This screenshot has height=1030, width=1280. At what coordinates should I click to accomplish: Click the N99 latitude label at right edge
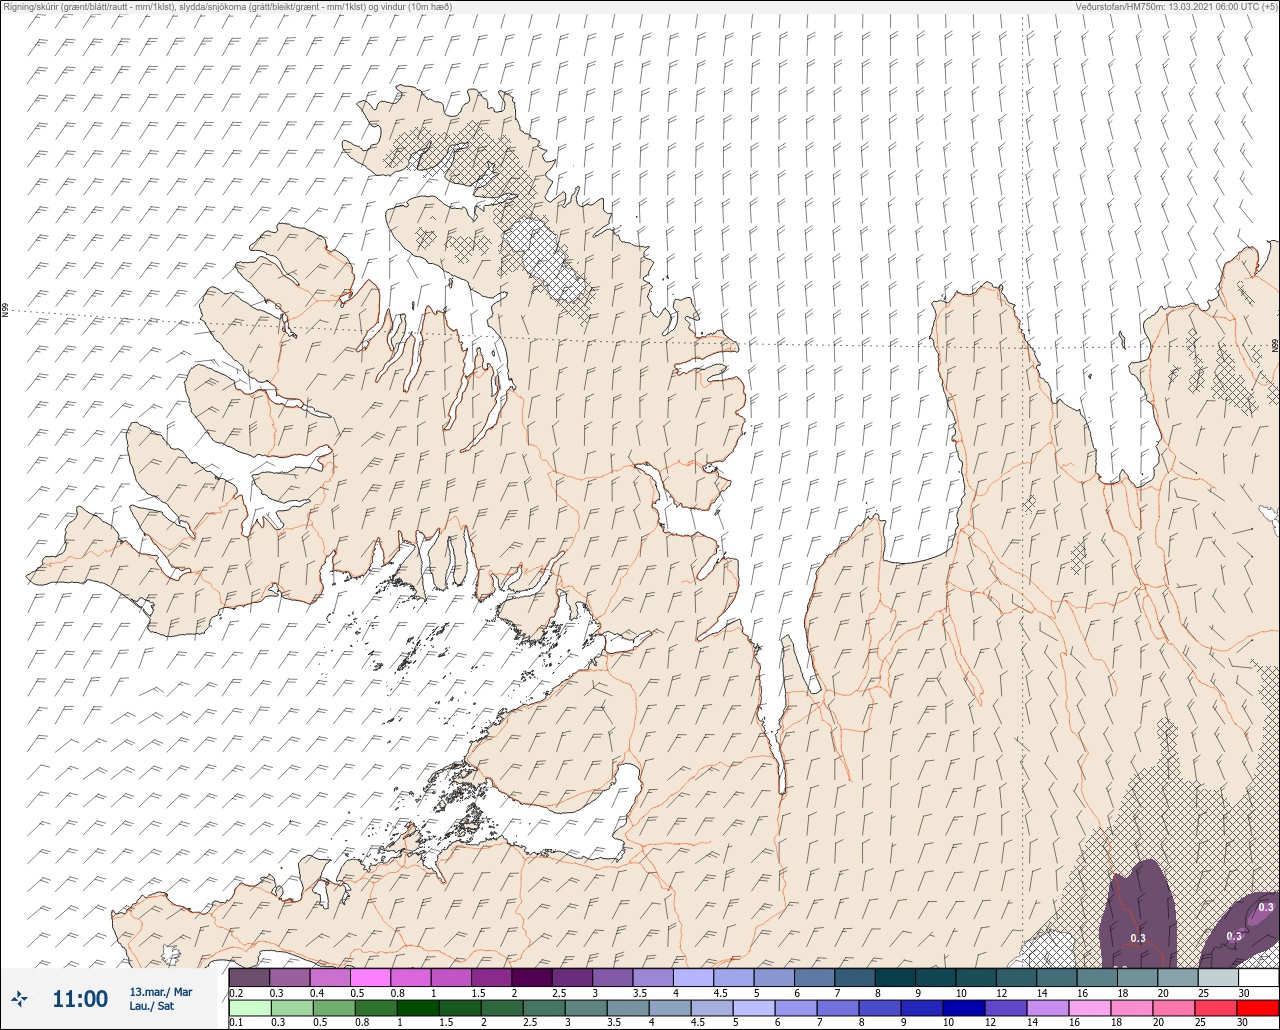1275,346
